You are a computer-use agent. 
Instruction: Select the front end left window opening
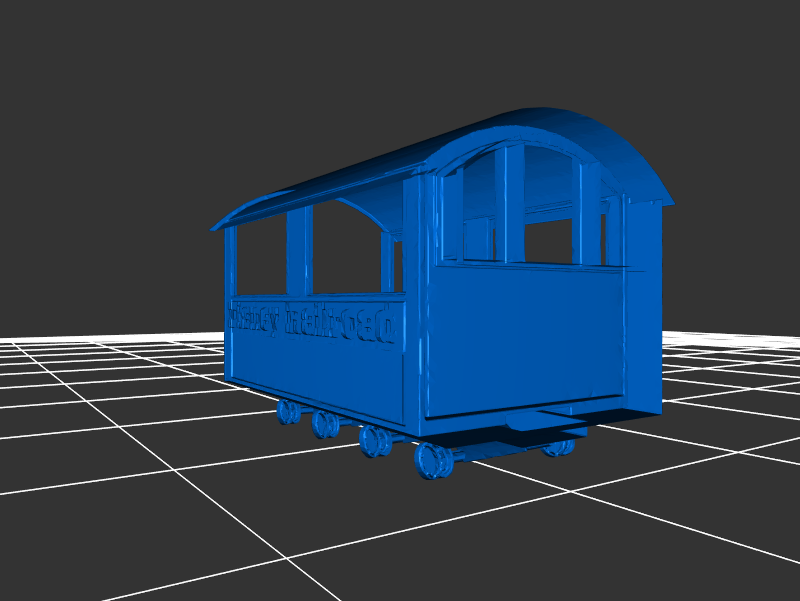coord(478,210)
